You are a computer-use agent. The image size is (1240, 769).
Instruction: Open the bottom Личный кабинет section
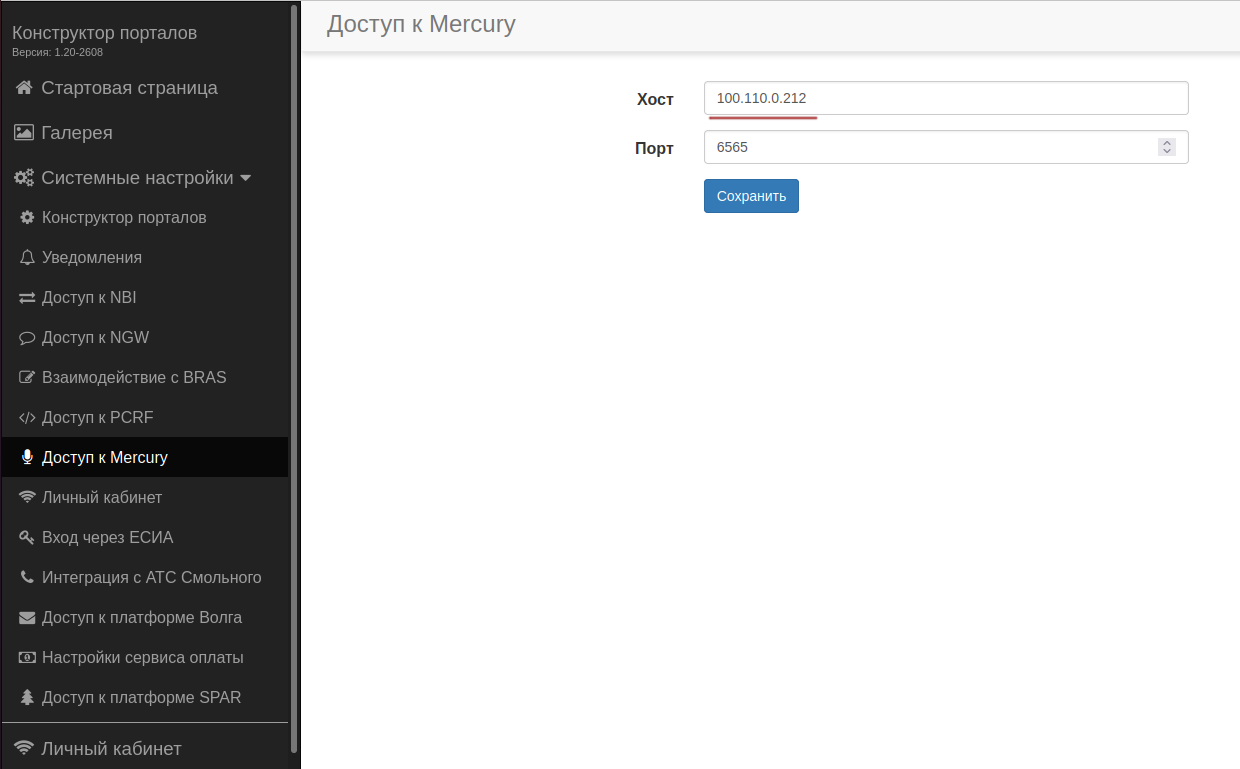(x=111, y=748)
